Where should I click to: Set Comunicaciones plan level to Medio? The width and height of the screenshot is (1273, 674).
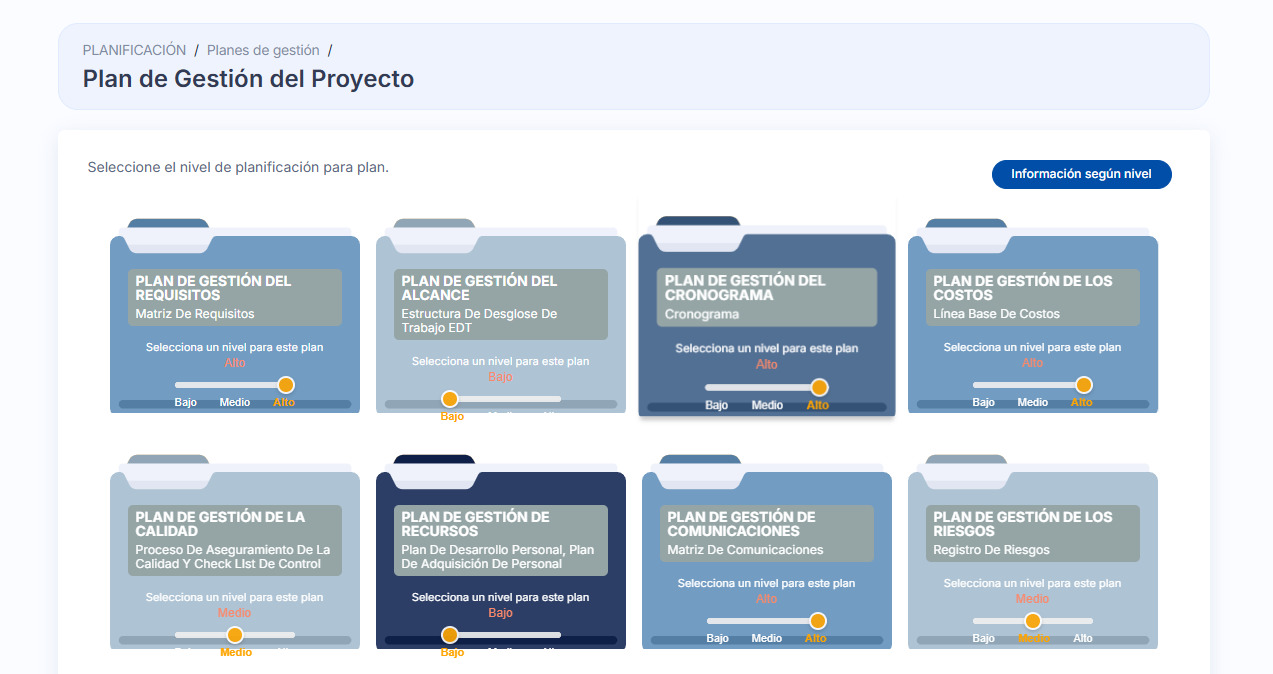point(767,638)
